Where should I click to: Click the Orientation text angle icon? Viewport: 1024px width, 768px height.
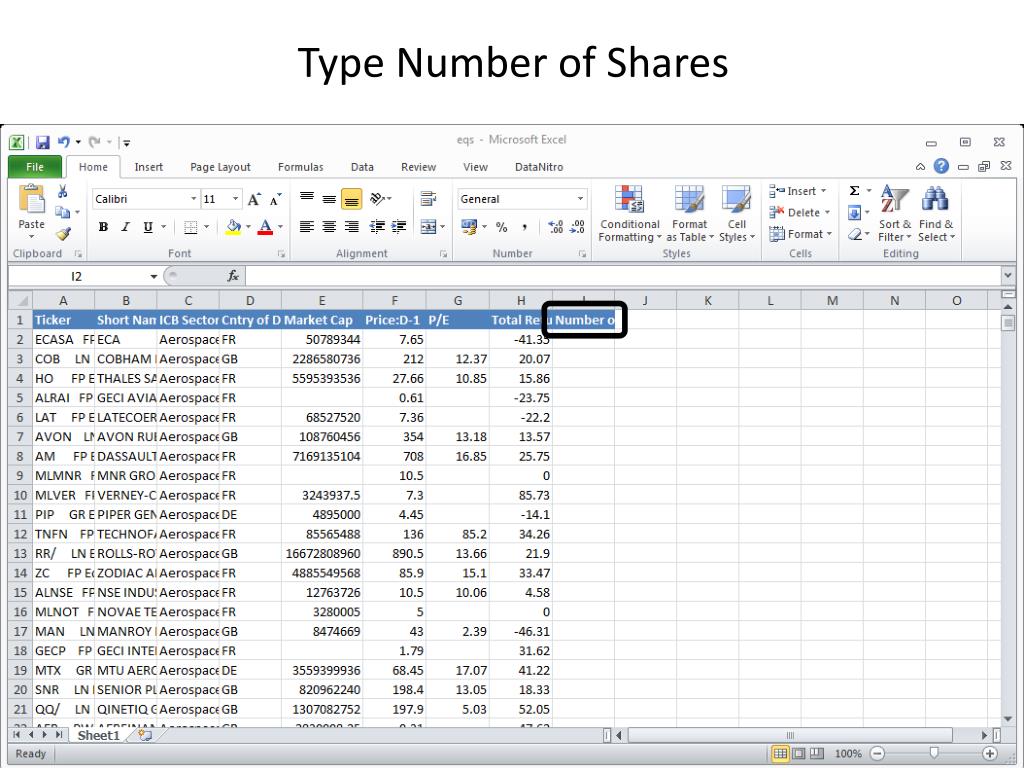[x=377, y=199]
